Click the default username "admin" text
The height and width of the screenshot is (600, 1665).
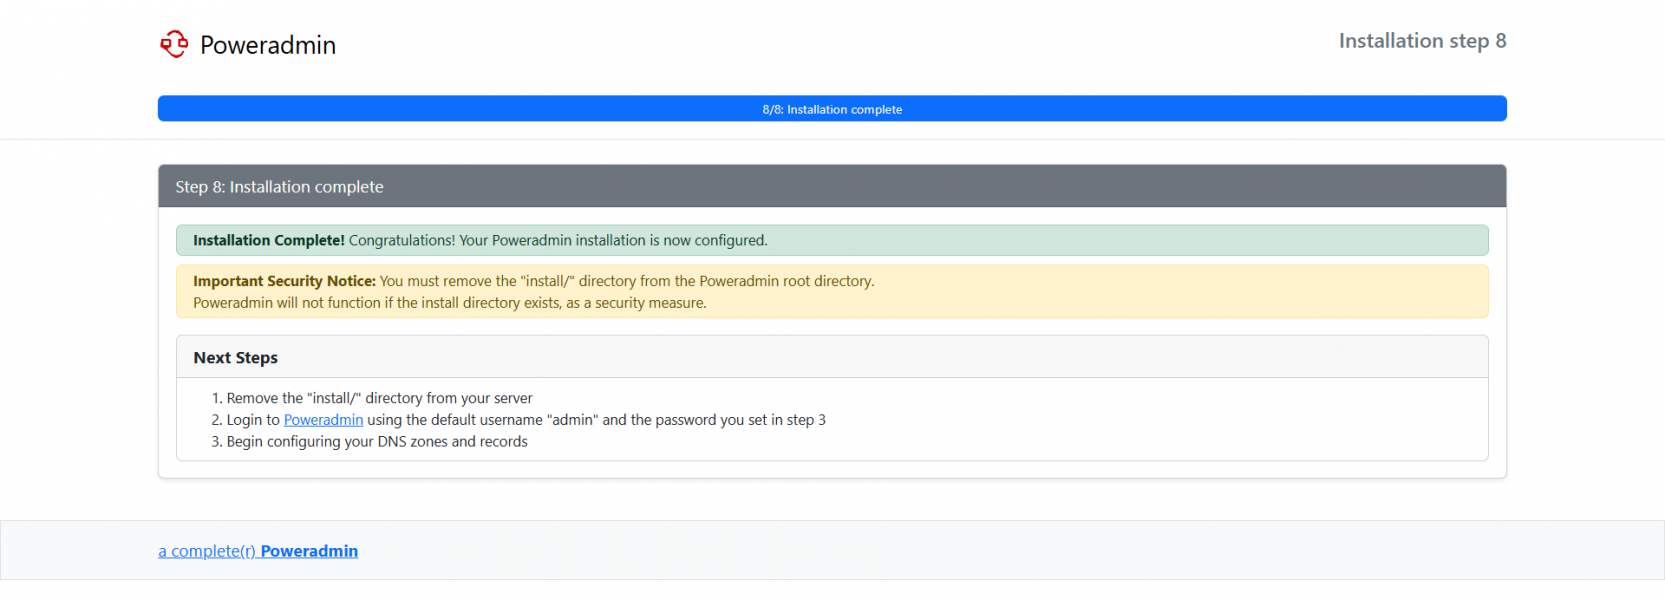click(572, 420)
